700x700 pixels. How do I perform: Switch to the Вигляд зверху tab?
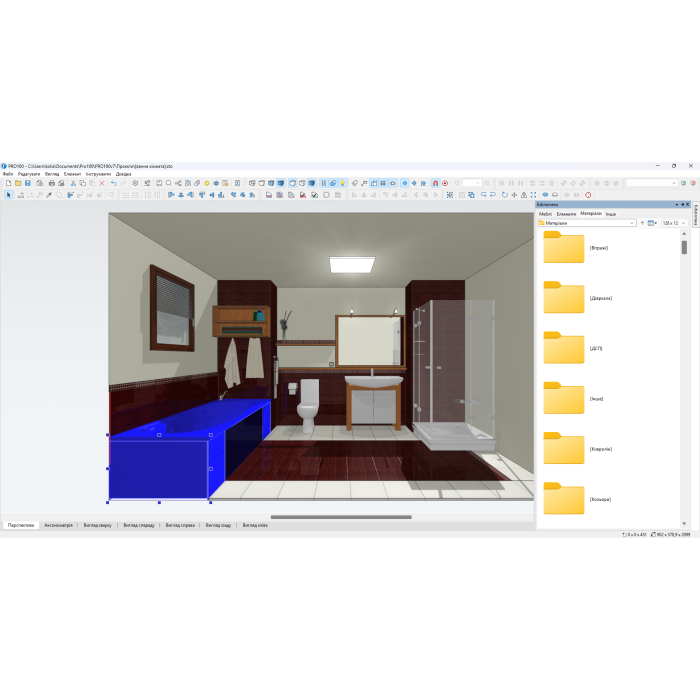pyautogui.click(x=97, y=524)
